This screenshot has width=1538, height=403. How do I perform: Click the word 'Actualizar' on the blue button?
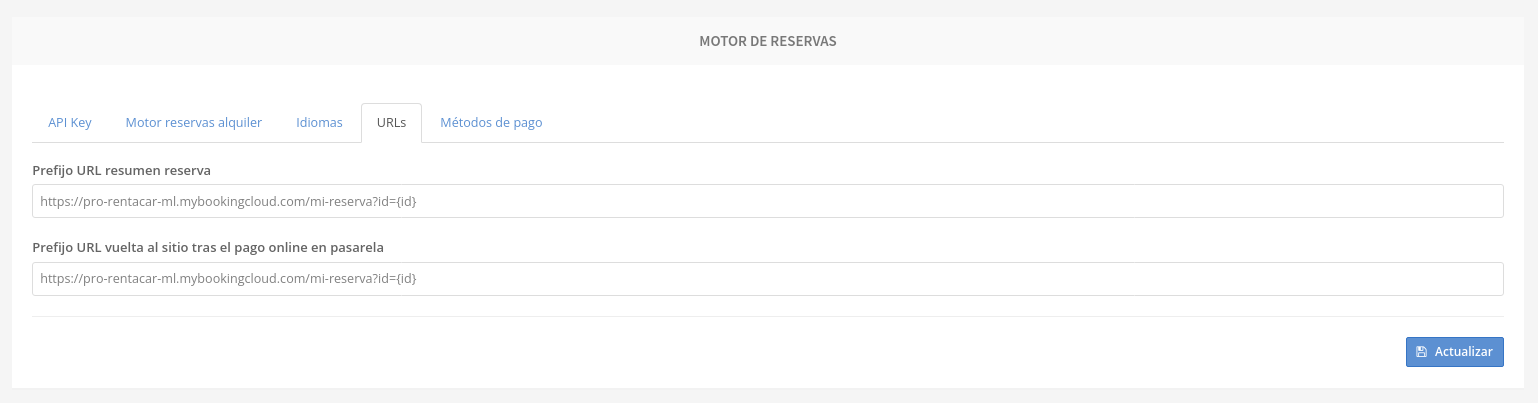[1464, 352]
